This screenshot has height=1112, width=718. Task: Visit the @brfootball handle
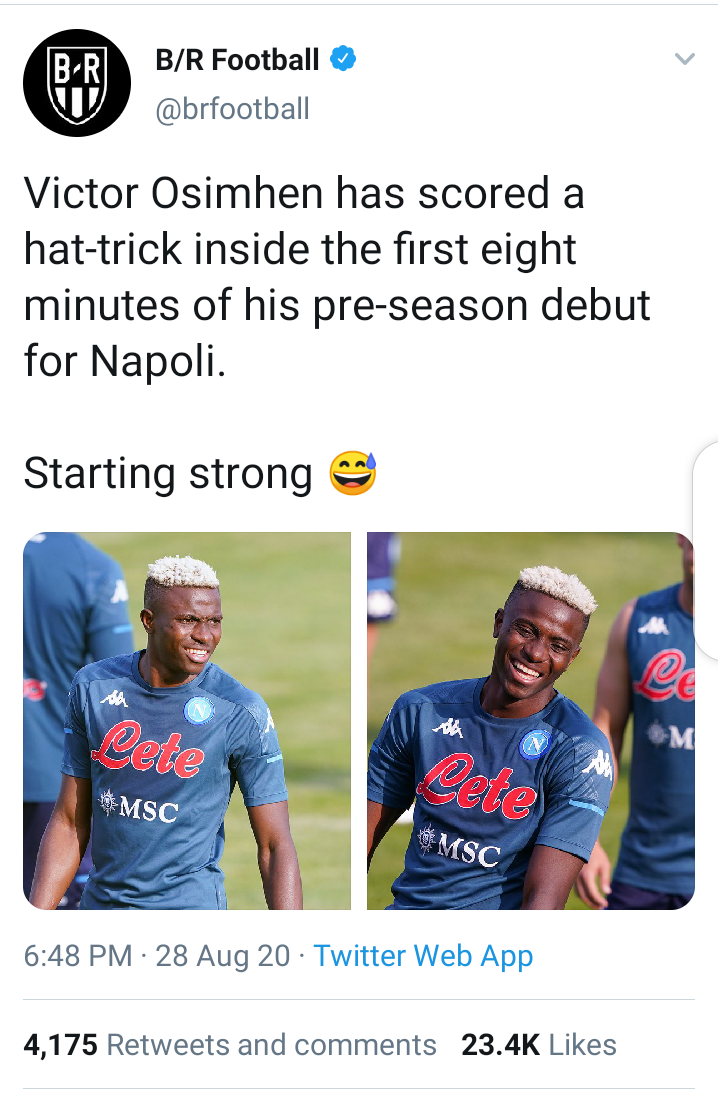[x=233, y=109]
